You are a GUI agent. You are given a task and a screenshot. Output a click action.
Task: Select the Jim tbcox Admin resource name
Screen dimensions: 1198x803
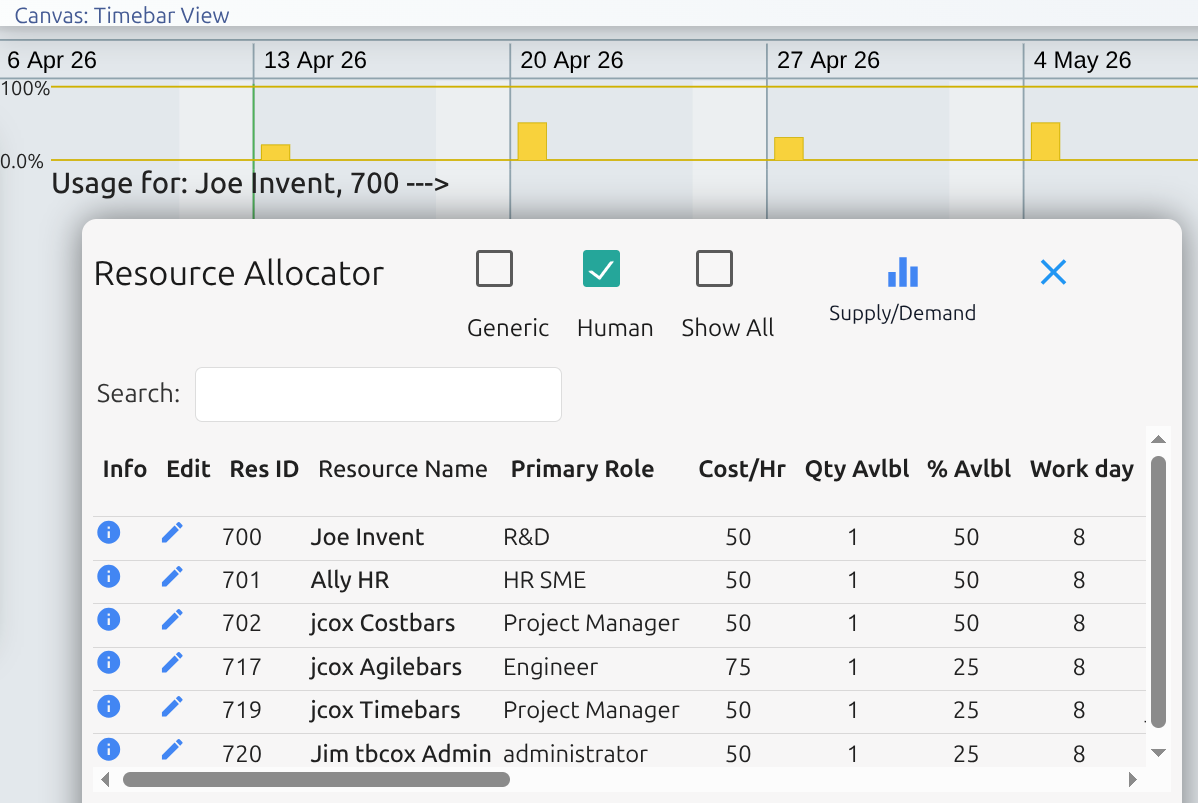point(400,754)
